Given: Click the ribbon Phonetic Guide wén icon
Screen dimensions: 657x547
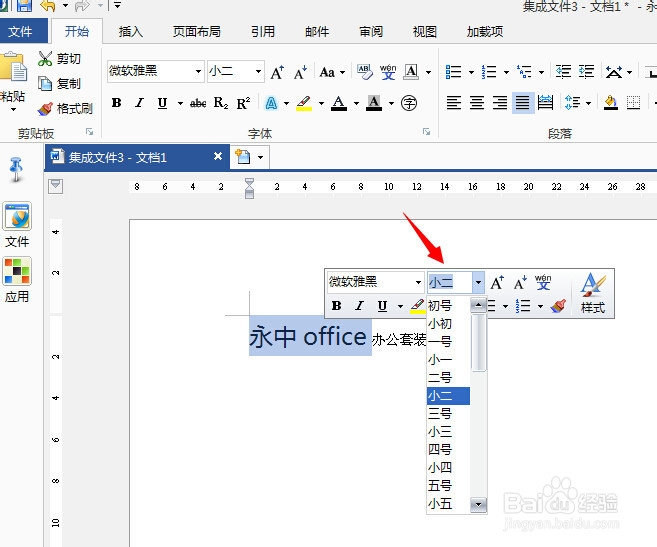Looking at the screenshot, I should pos(388,72).
